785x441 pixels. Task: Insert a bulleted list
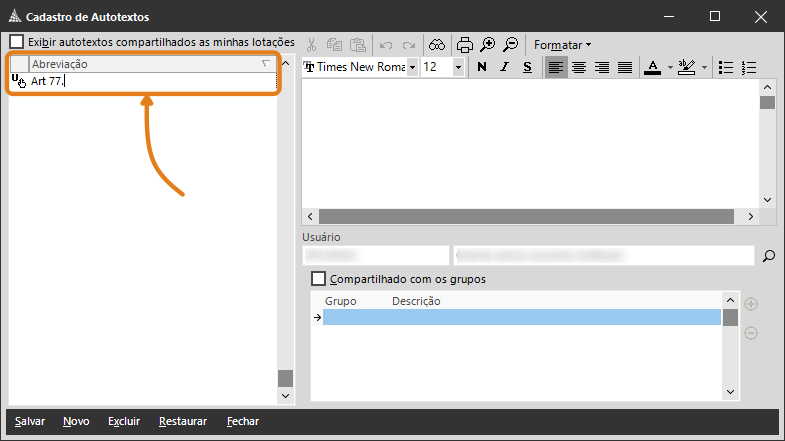click(x=727, y=67)
